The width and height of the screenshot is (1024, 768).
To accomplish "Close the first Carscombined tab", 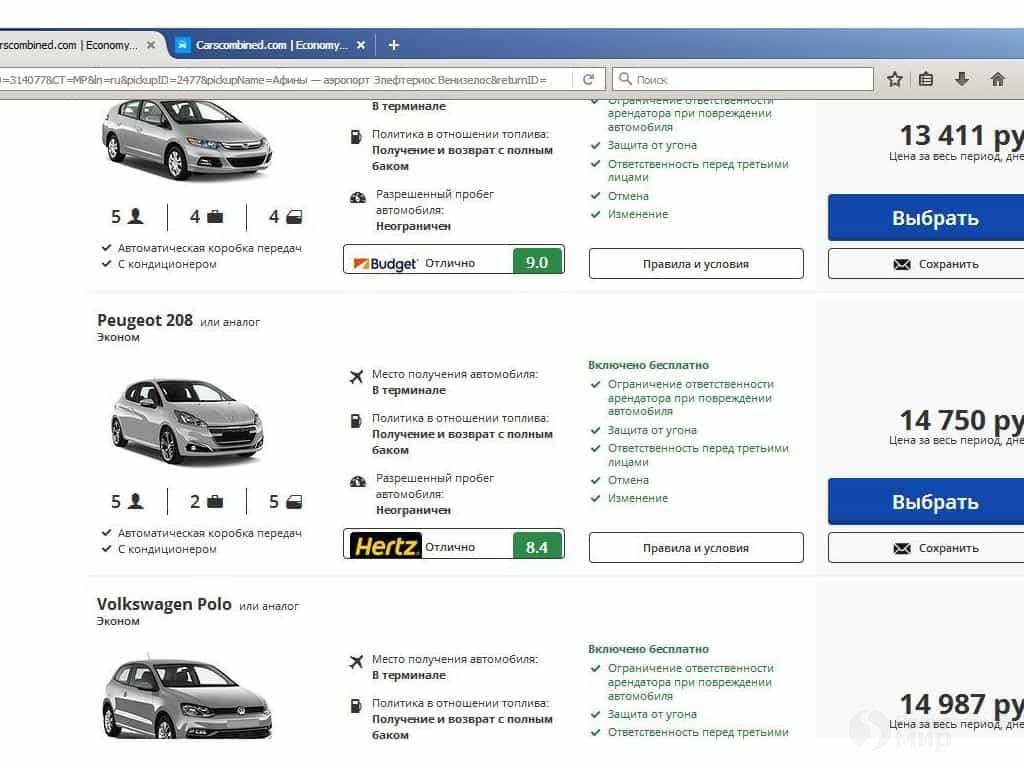I will click(x=151, y=45).
